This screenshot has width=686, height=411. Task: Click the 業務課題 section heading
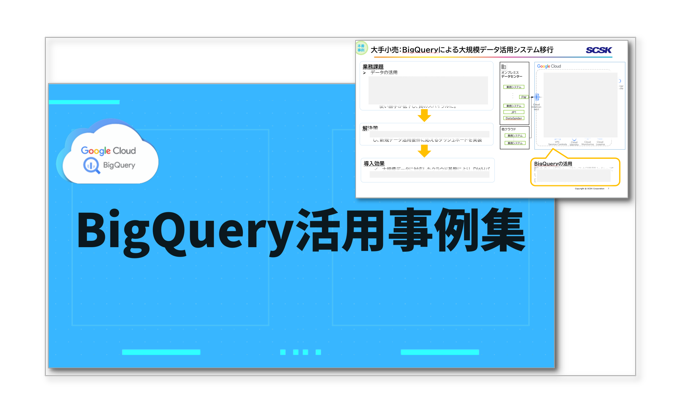(373, 67)
